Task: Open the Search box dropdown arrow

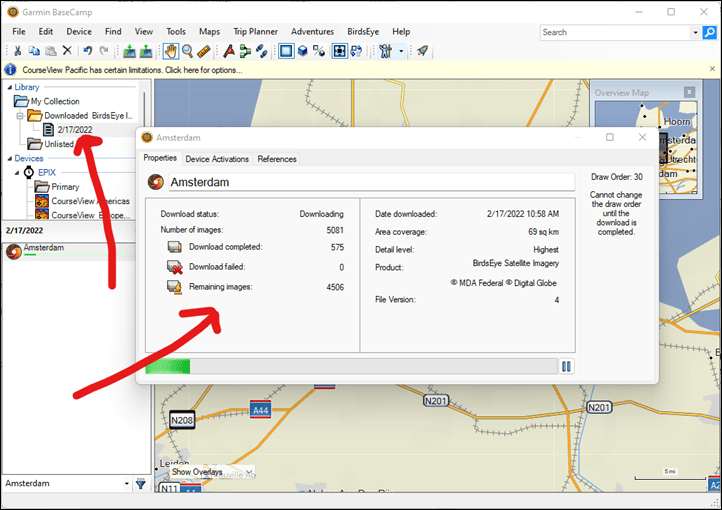Action: (695, 32)
